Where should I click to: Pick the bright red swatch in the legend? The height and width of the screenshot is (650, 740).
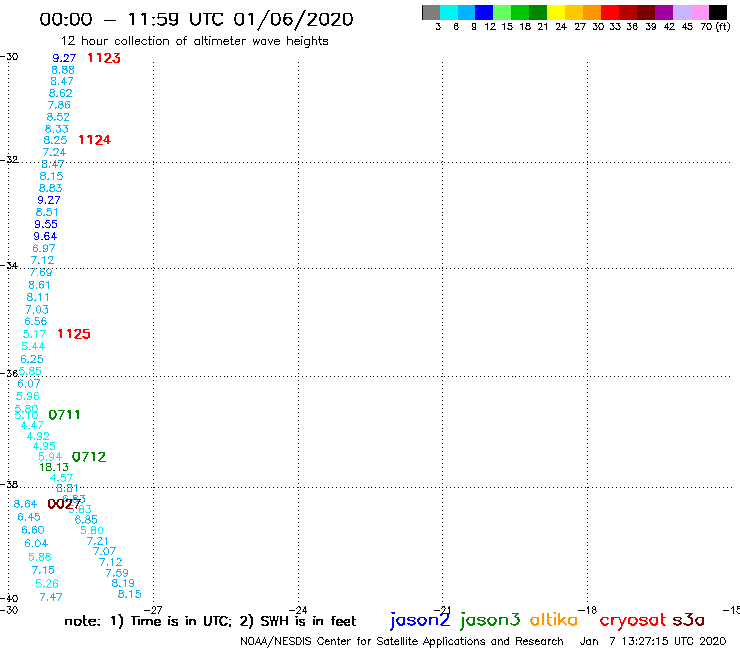point(610,12)
